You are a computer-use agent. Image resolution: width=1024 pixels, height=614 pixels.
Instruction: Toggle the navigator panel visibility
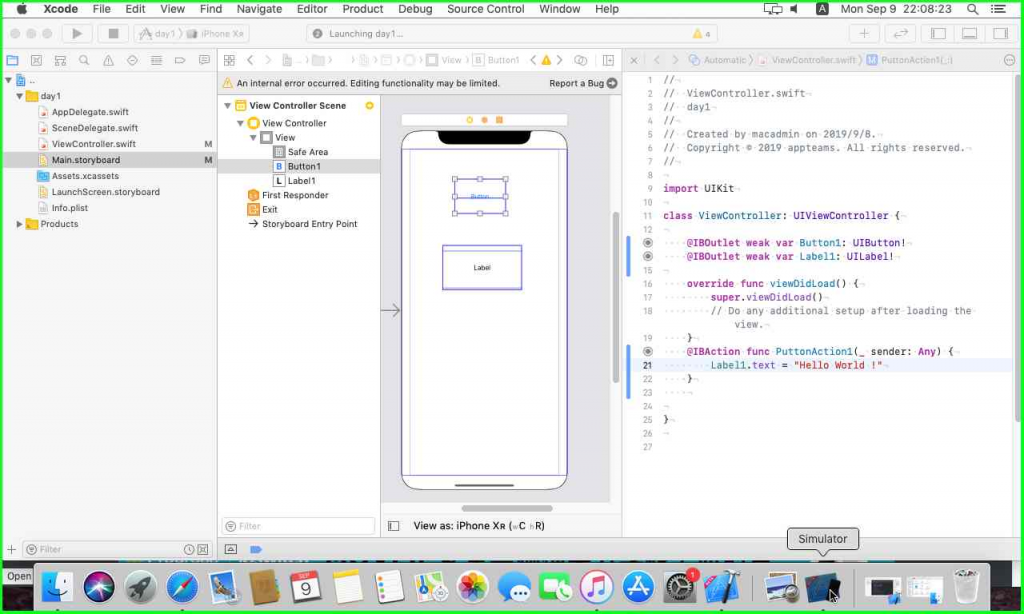point(938,33)
